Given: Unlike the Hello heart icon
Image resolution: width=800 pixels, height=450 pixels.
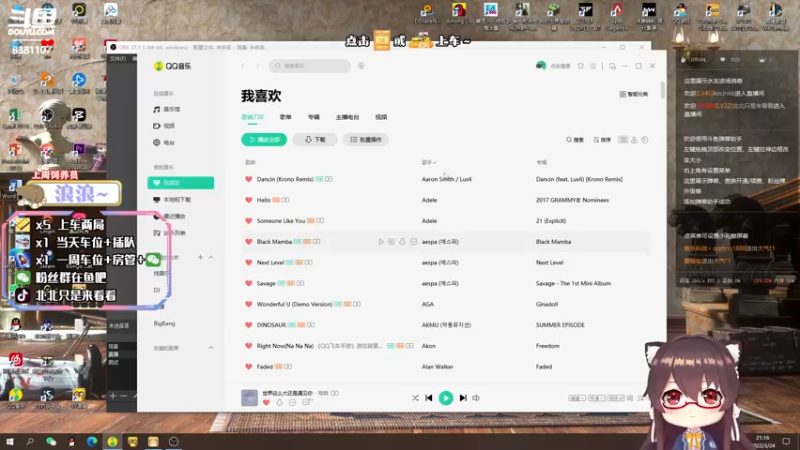Looking at the screenshot, I should pos(248,200).
